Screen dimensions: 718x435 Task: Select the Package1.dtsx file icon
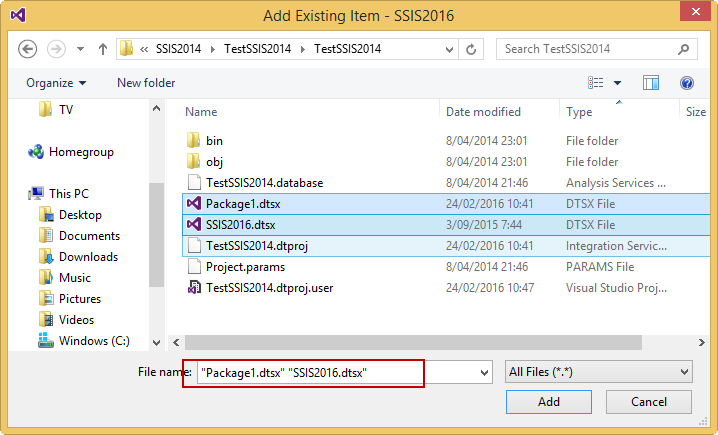195,204
